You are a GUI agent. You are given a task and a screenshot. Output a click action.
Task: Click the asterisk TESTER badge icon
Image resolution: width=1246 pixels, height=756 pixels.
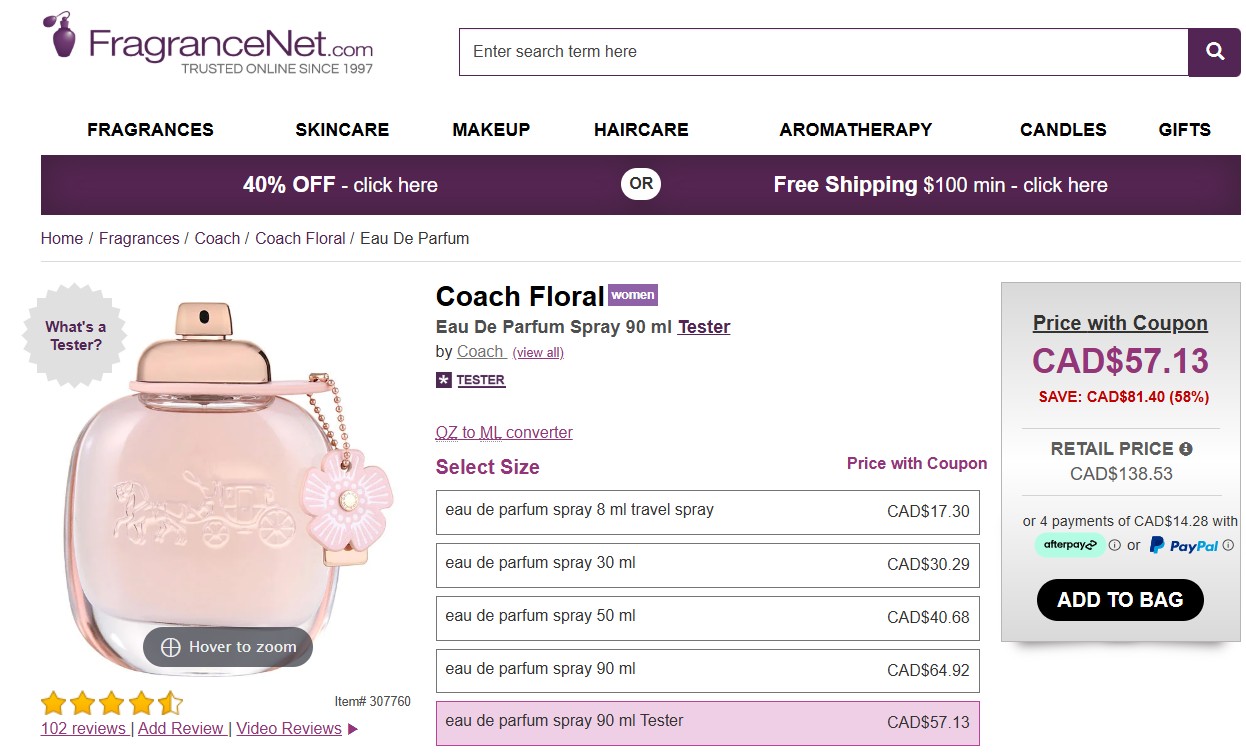(443, 379)
